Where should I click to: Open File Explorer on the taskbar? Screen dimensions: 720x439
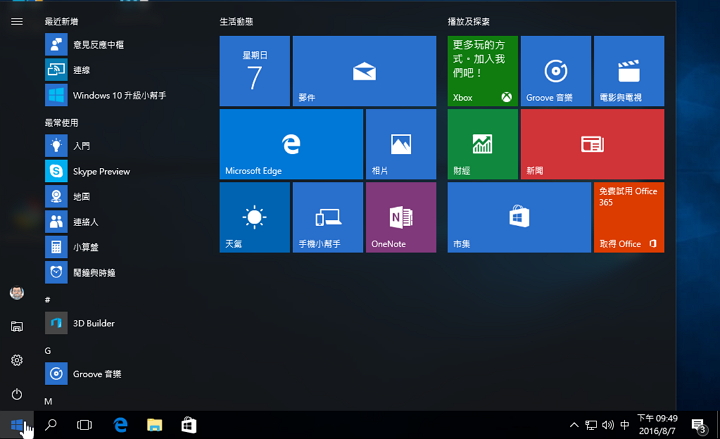click(154, 425)
